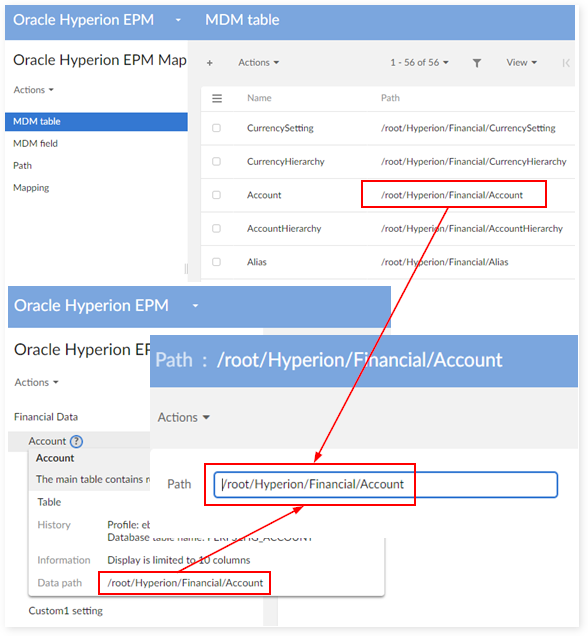Click inside the Path input field
Viewport: 588px width, 636px height.
click(x=385, y=484)
